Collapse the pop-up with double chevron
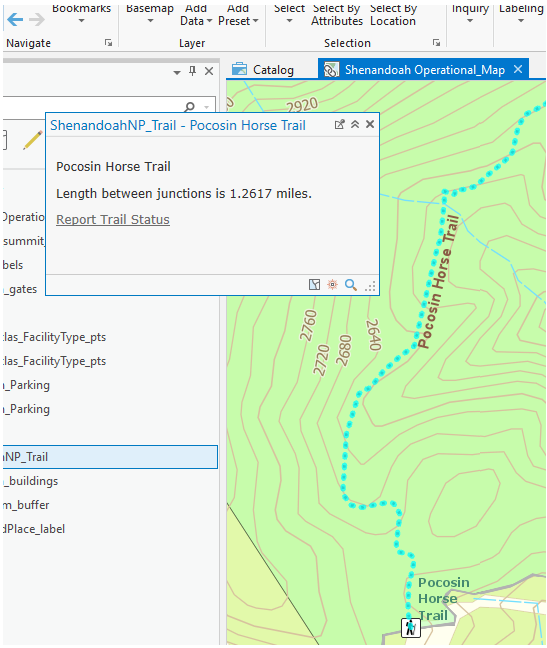Screen dimensions: 547x648 (x=355, y=124)
